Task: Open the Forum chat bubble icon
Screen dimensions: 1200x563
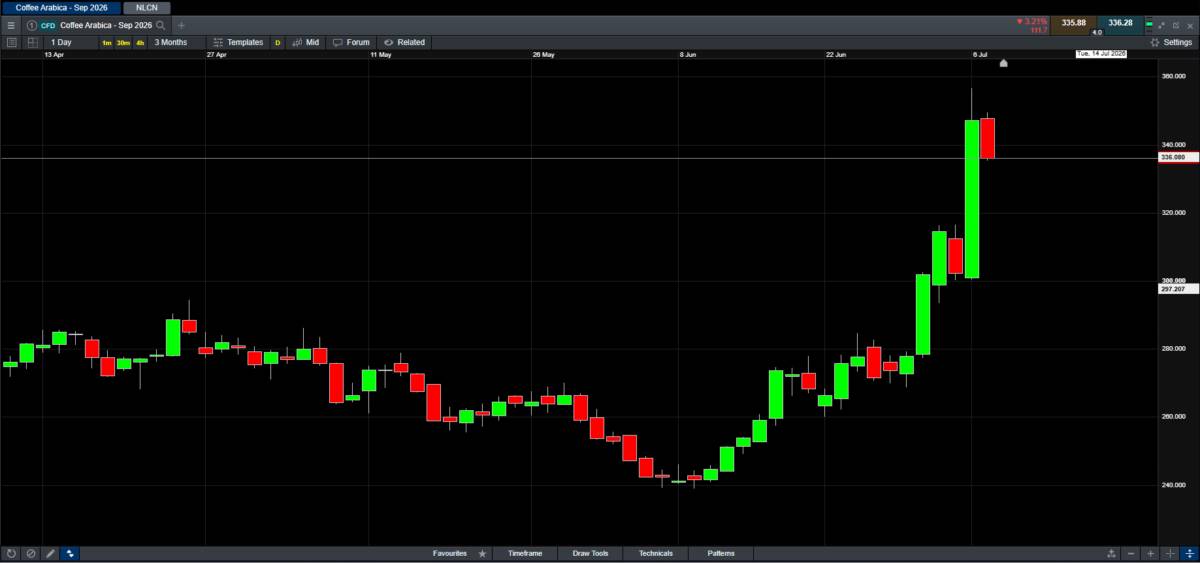Action: (338, 42)
